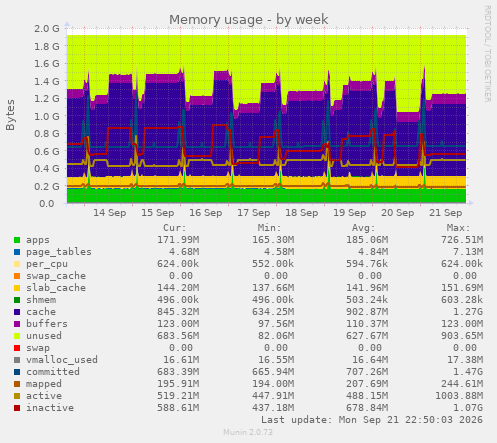Click the apps max value 726.51M

462,240
